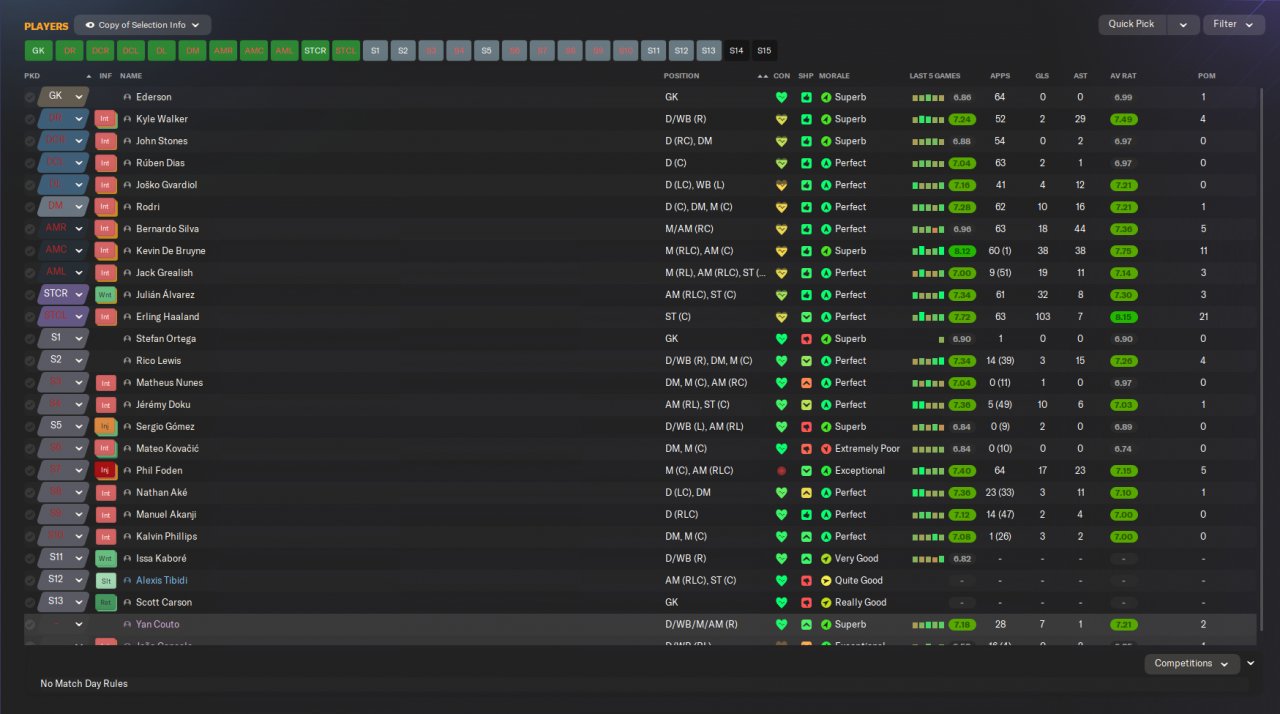
Task: Click Julián Álvarez's Wnt info badge
Action: click(x=105, y=295)
